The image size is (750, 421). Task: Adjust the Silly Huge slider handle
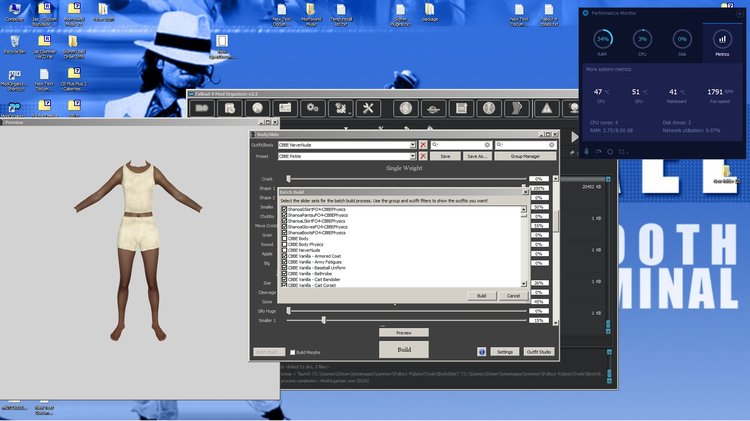tap(288, 311)
